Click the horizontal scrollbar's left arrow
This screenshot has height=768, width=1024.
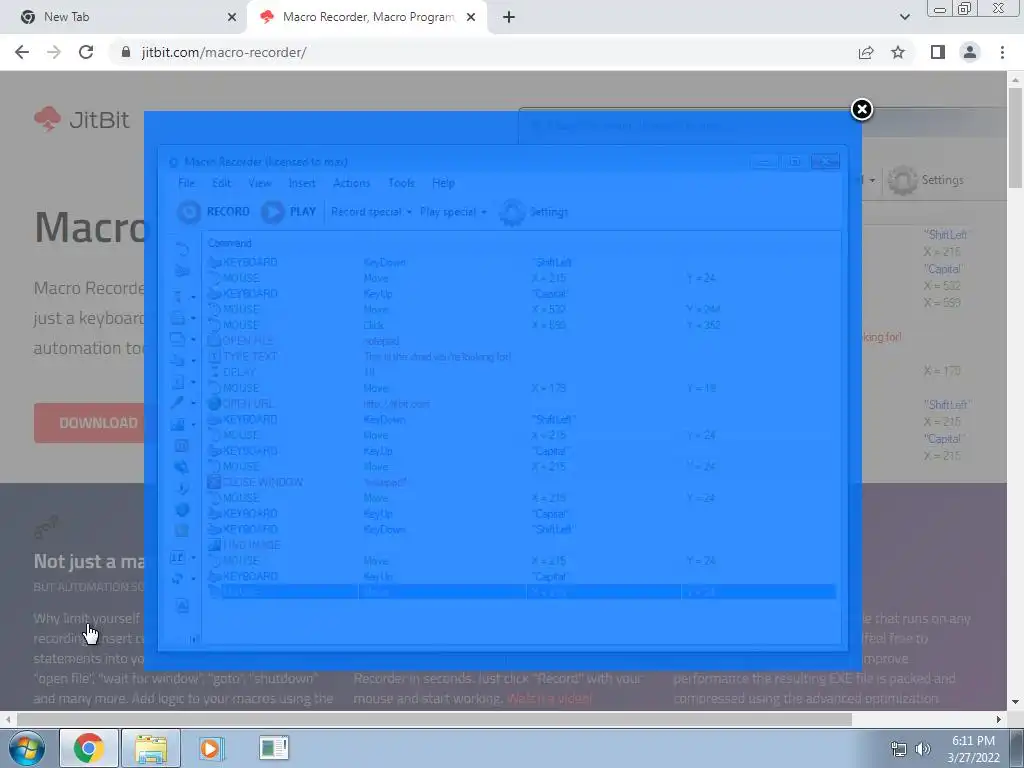click(7, 719)
